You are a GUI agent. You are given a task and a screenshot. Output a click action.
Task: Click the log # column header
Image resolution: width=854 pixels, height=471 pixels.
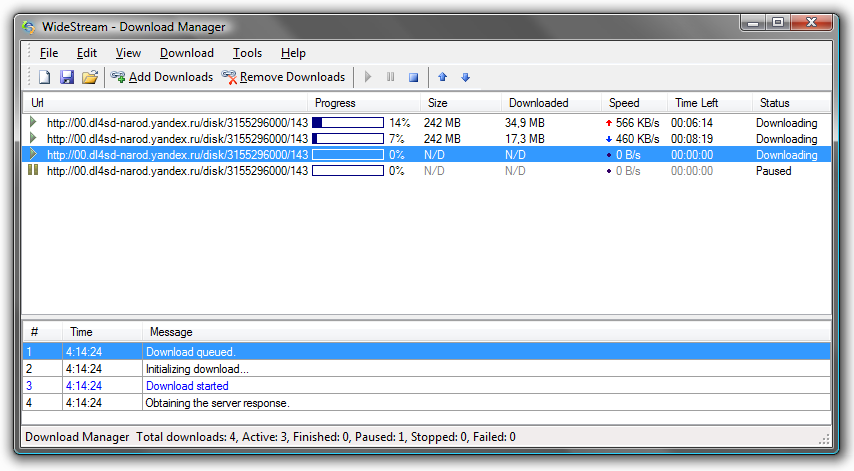[x=42, y=332]
